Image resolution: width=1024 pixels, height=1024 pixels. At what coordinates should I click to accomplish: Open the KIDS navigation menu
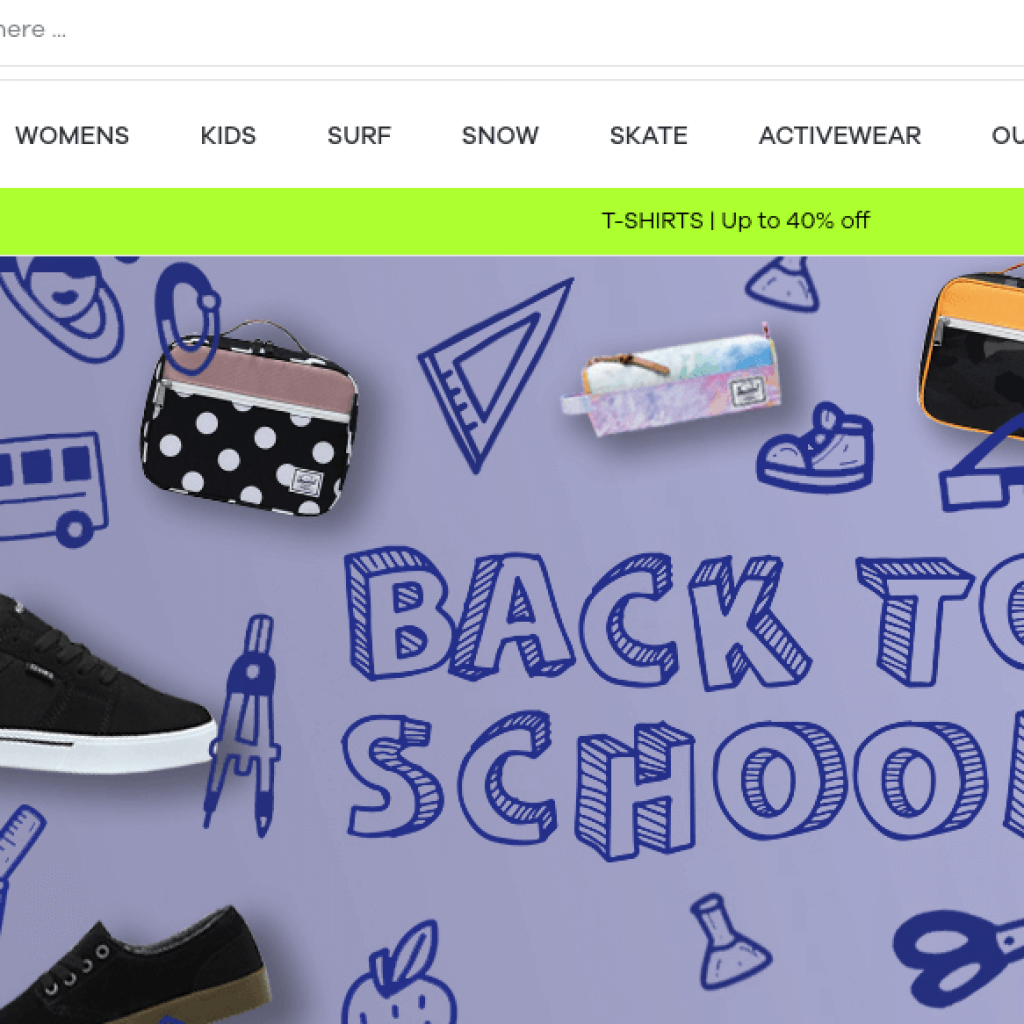coord(228,136)
